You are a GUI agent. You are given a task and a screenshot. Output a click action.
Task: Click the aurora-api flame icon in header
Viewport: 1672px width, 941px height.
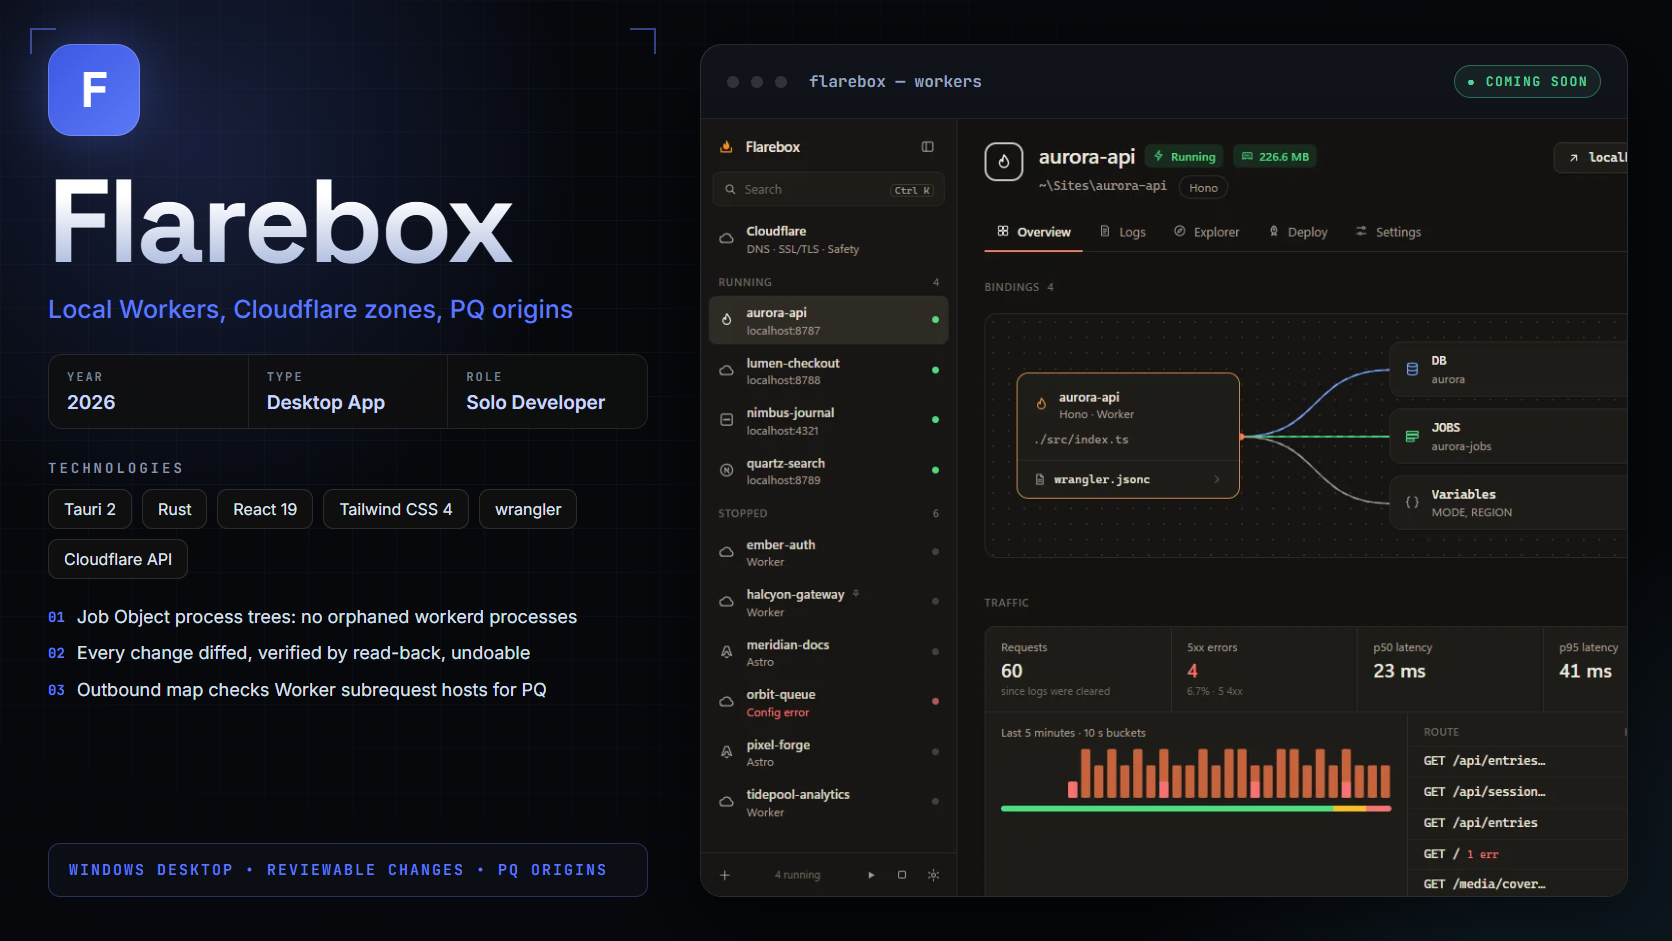(1004, 161)
